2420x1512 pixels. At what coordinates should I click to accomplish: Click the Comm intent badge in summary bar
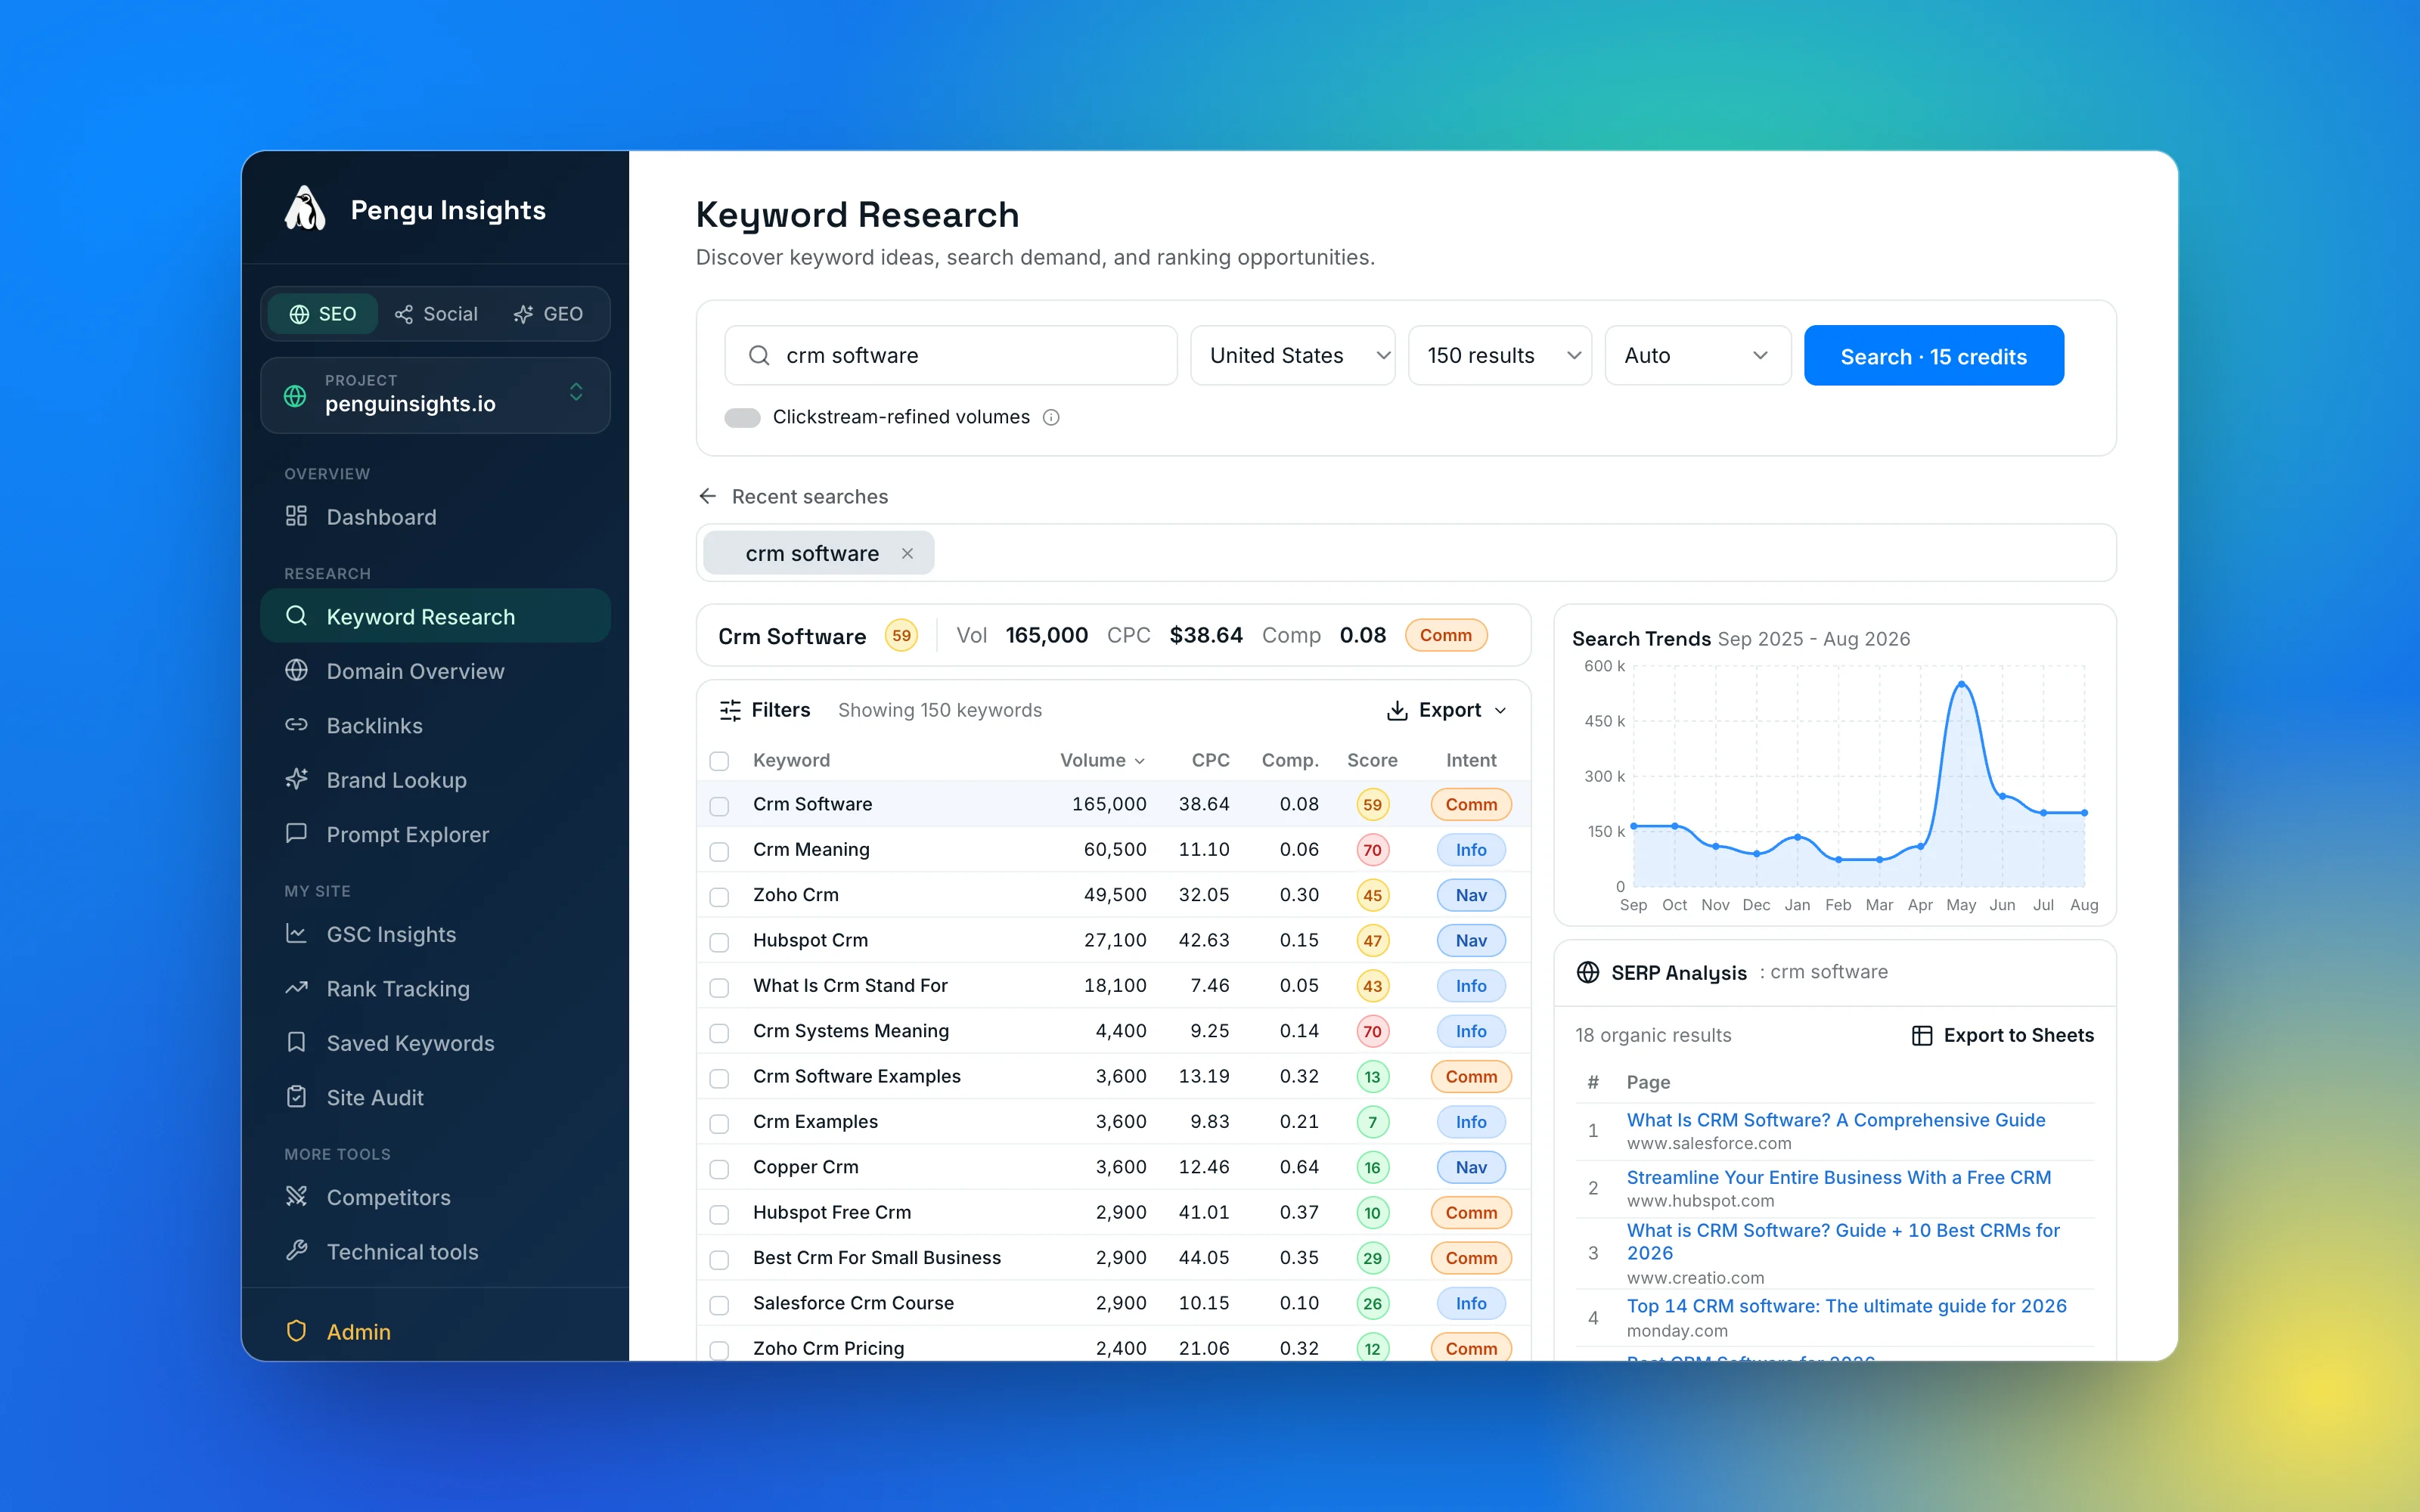click(1445, 635)
